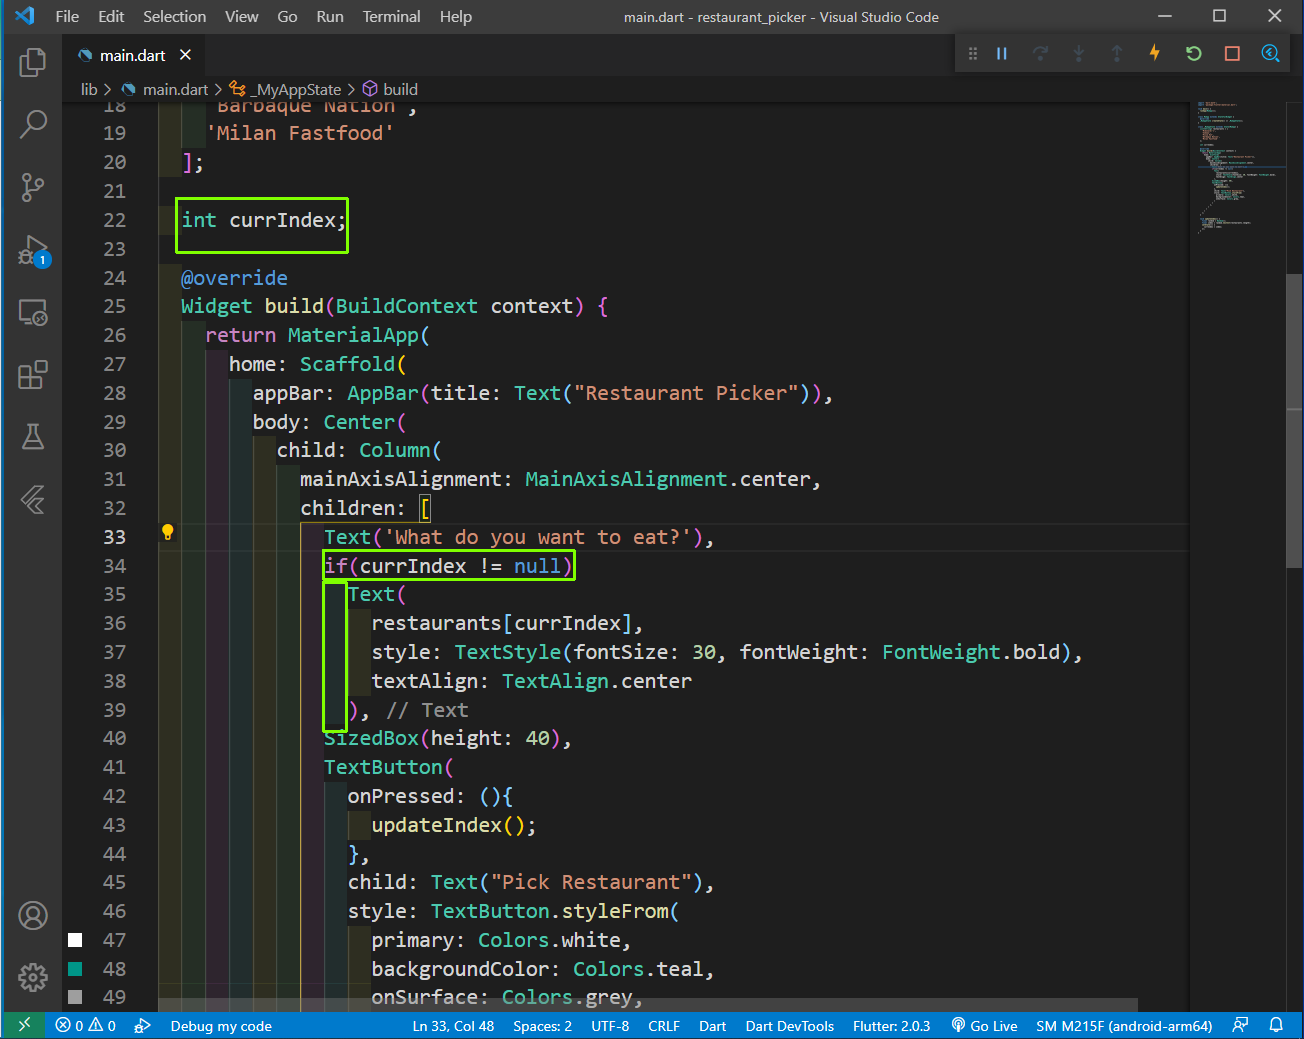This screenshot has width=1304, height=1039.
Task: Click 'updateIndex();' on line 43
Action: (x=454, y=825)
